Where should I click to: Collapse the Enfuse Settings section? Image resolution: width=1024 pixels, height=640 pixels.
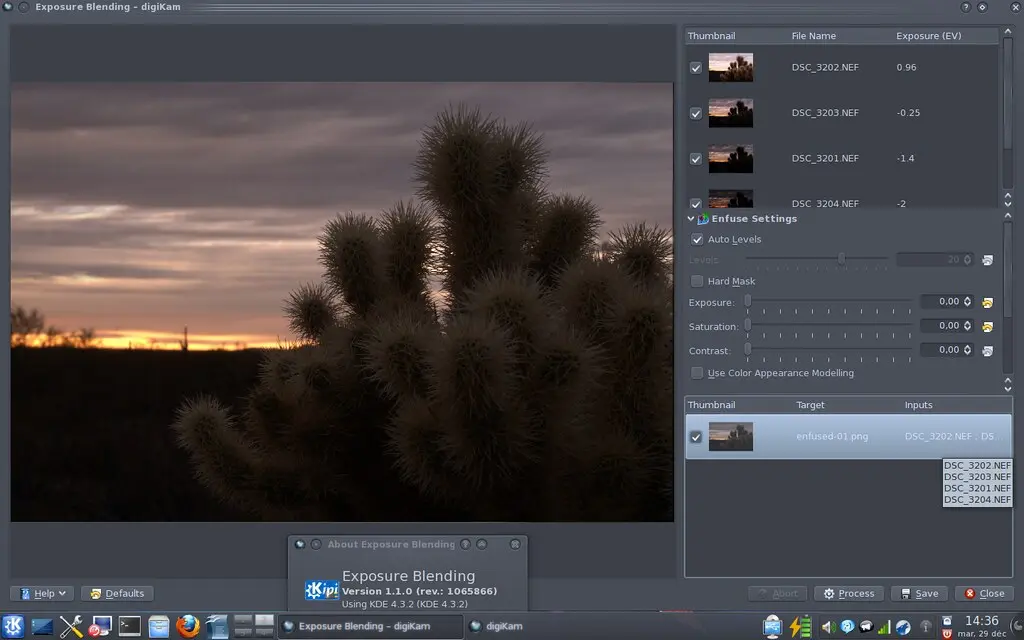point(690,219)
